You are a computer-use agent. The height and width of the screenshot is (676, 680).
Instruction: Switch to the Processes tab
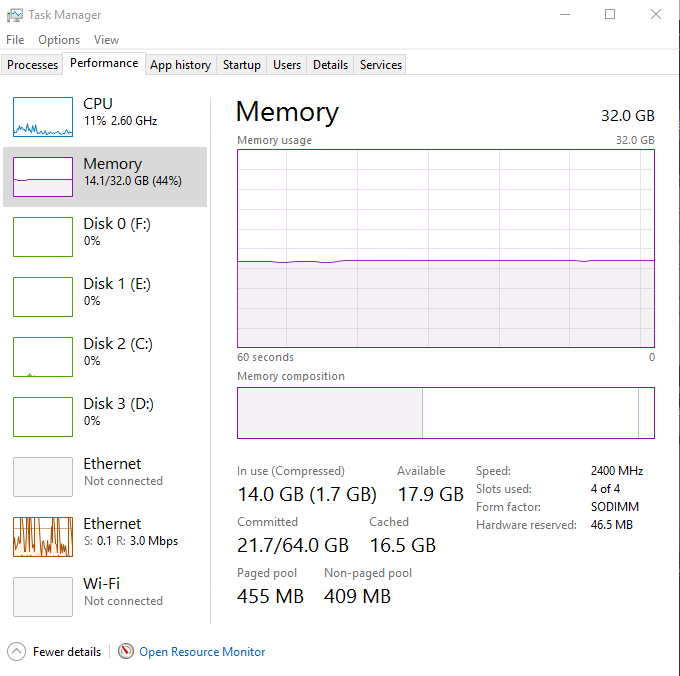(33, 65)
